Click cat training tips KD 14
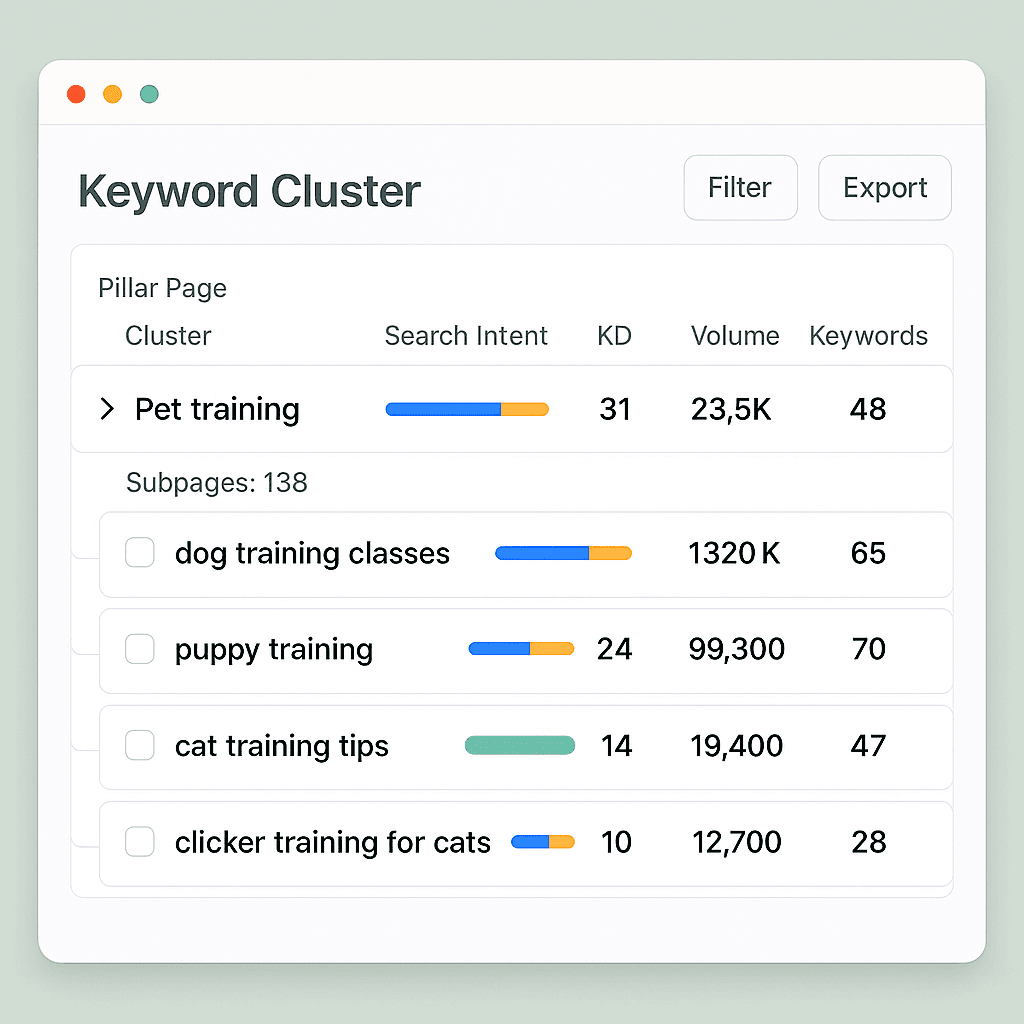1024x1024 pixels. 616,746
